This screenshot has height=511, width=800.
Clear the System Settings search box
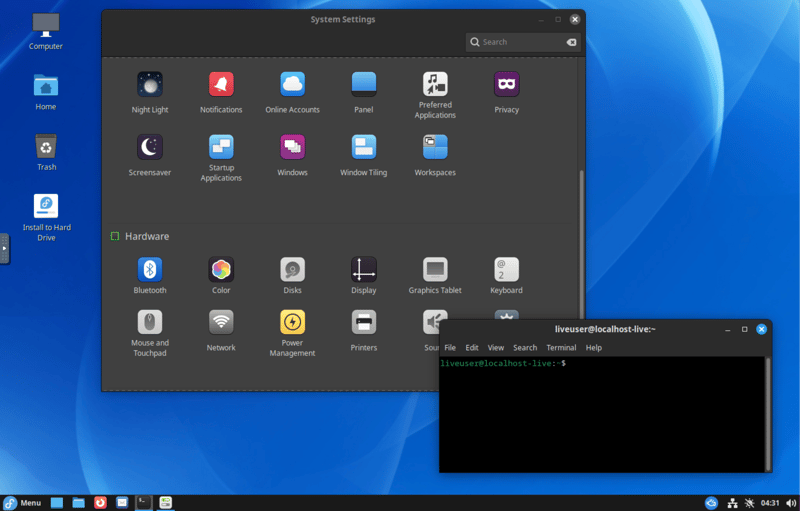(571, 42)
